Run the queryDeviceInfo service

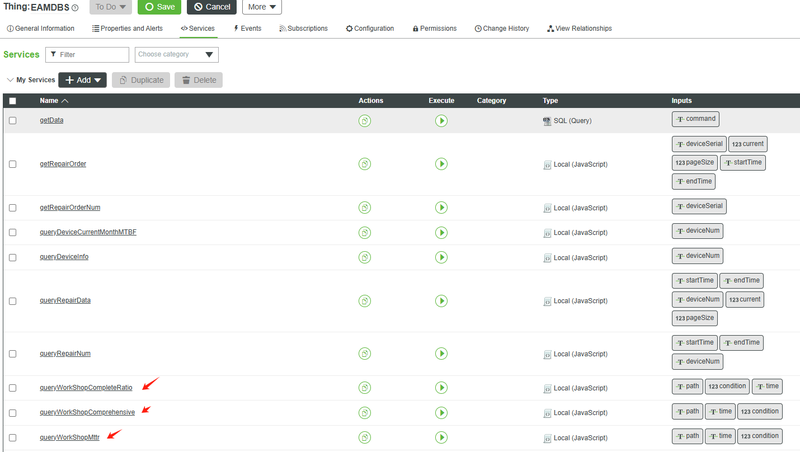tap(441, 258)
